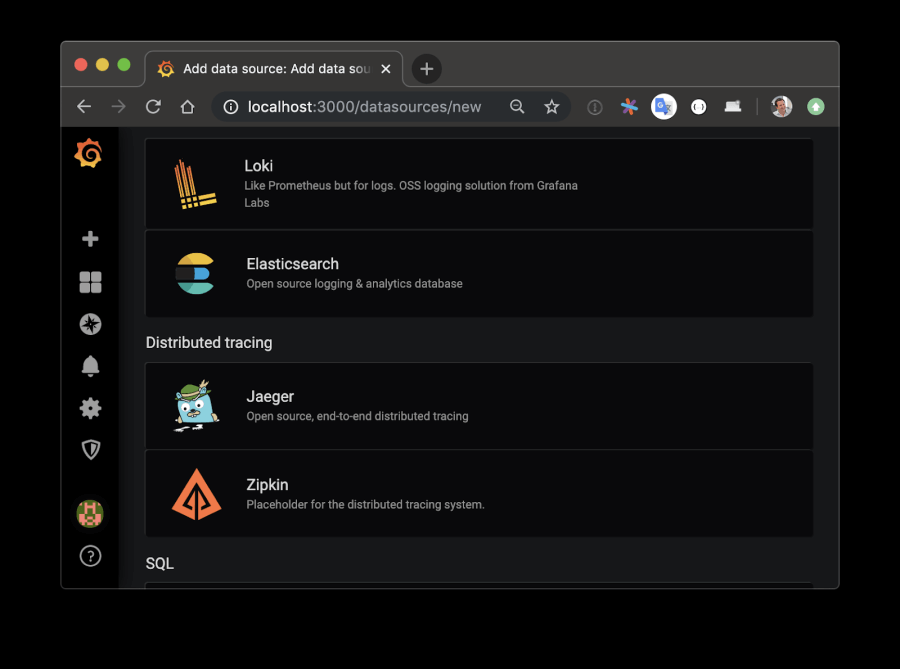Select the Loki data source entry

[x=480, y=184]
